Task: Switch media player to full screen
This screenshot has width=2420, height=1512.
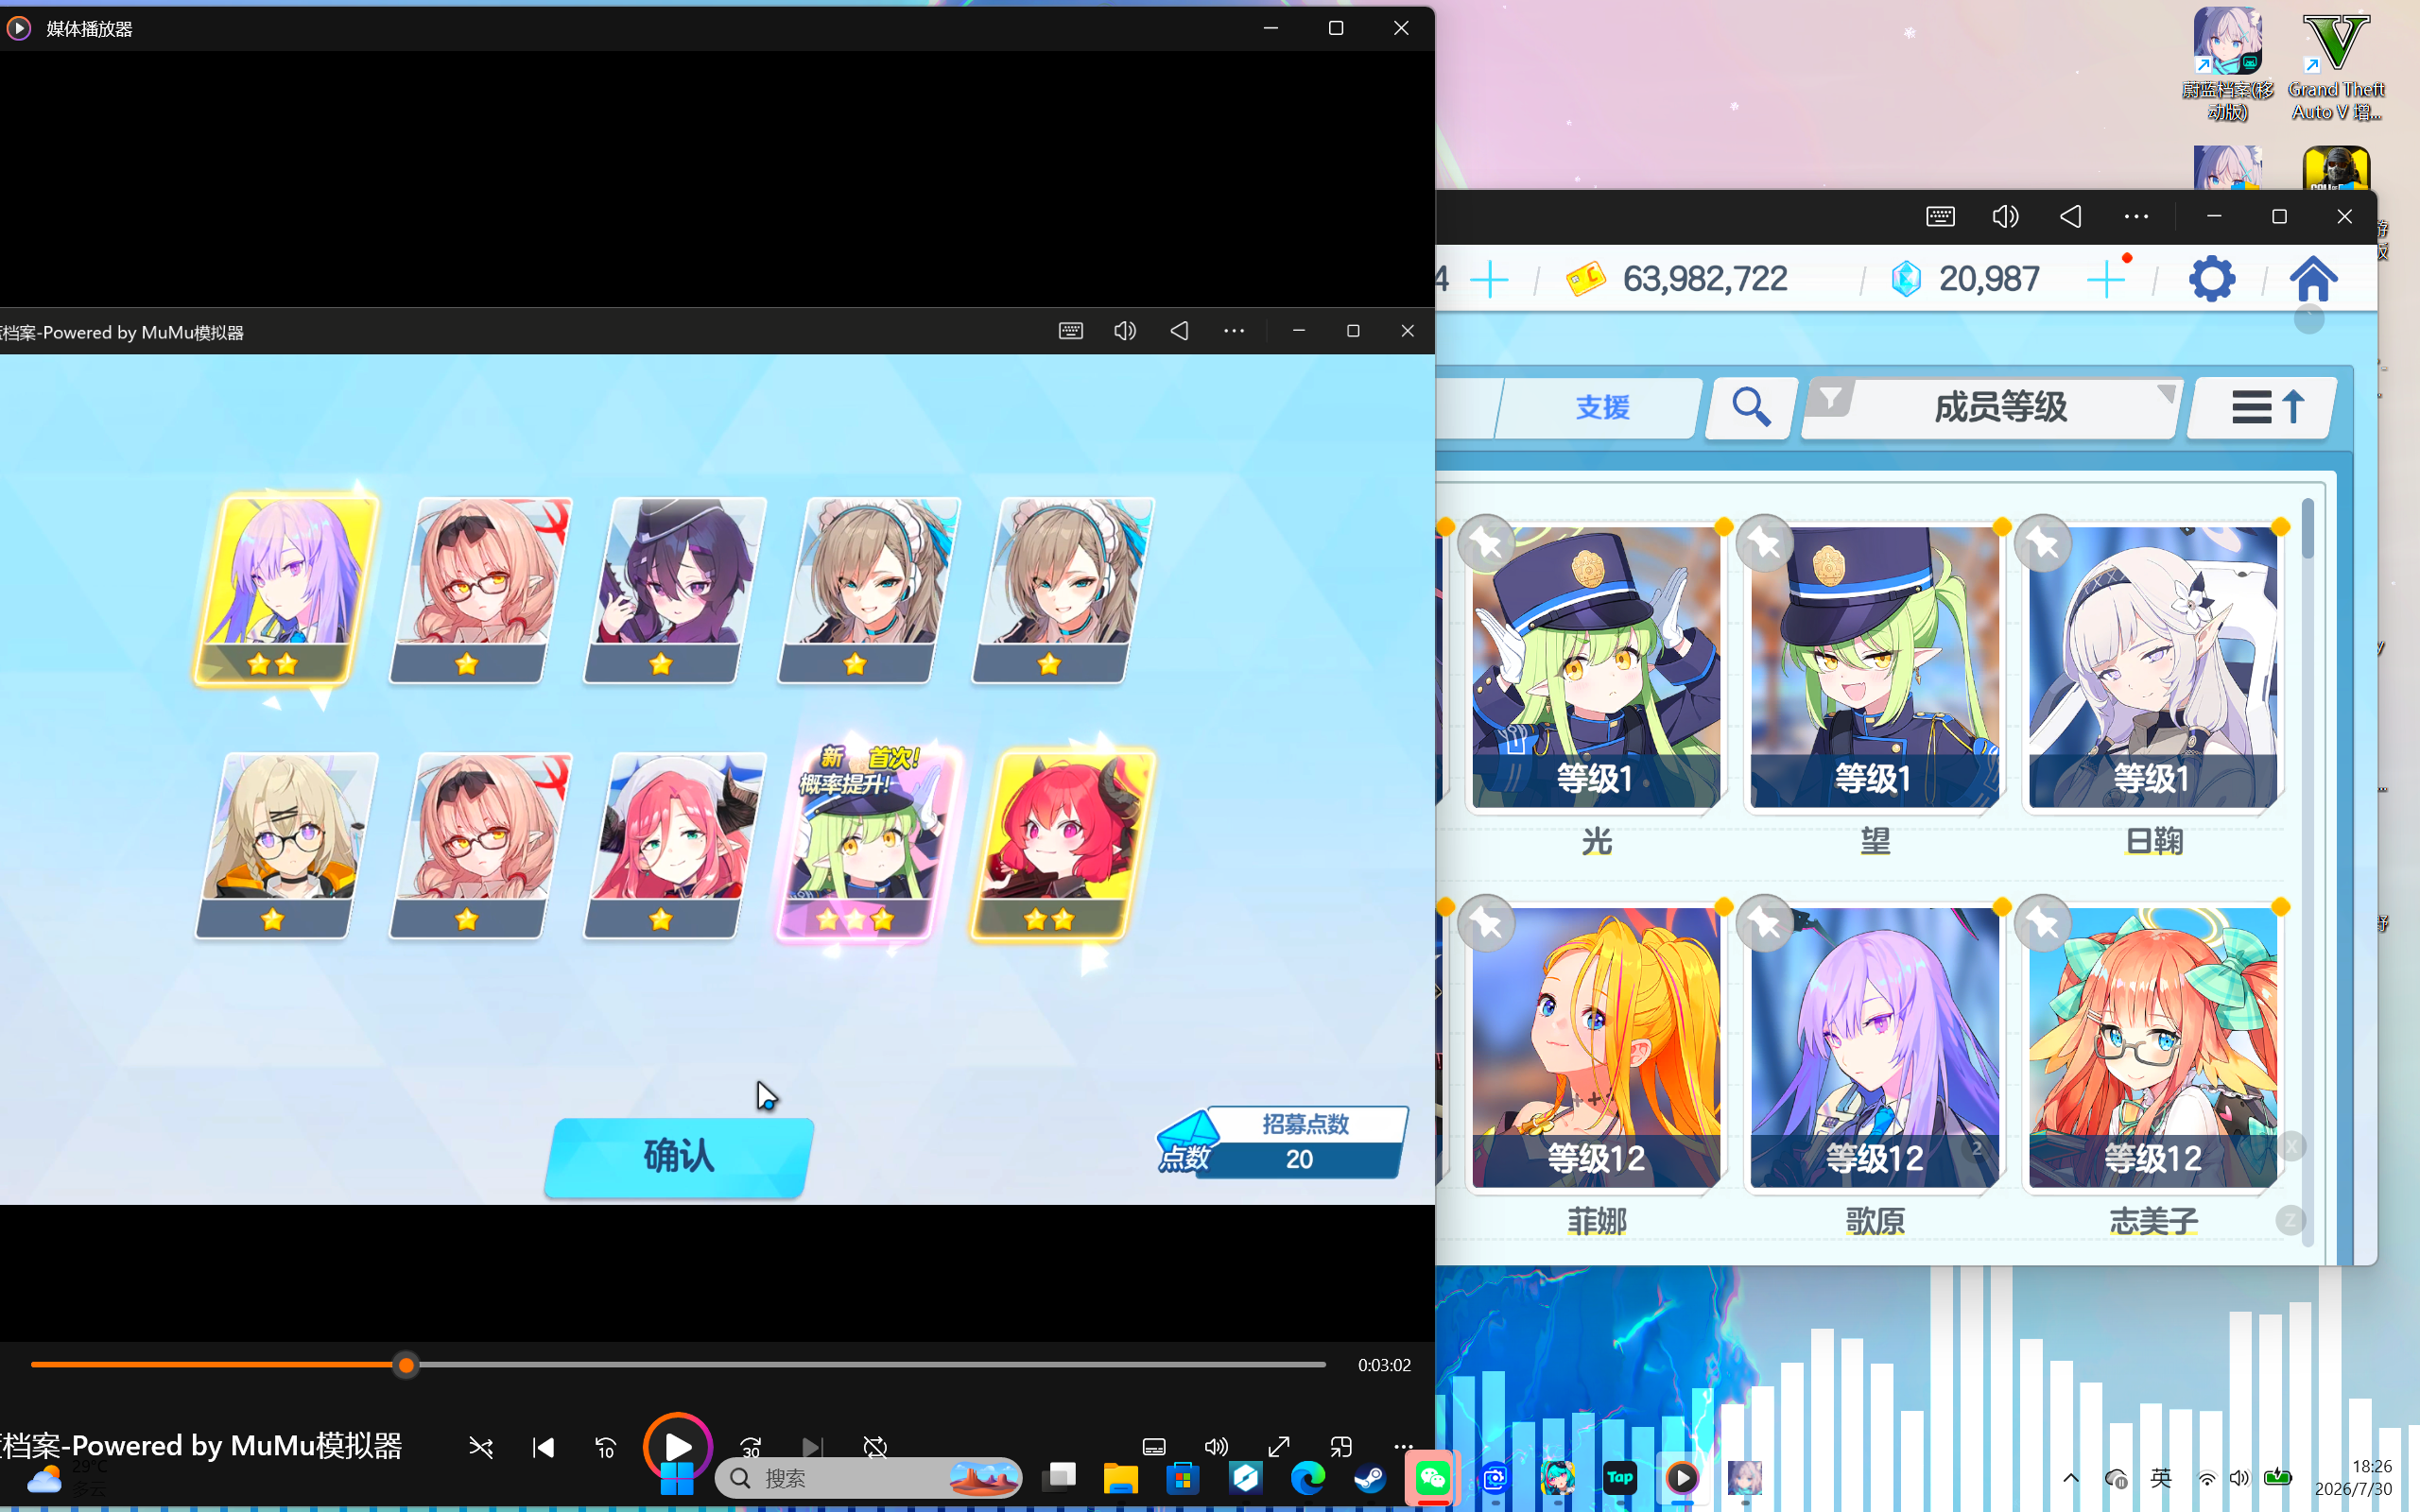Action: coord(1279,1447)
